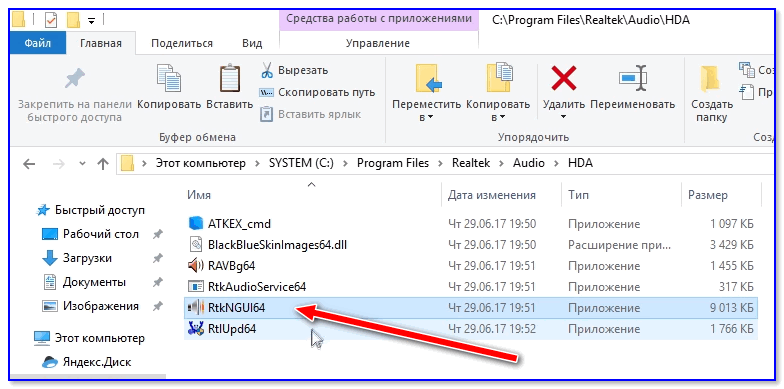Click Скопировать путь button

[x=317, y=92]
